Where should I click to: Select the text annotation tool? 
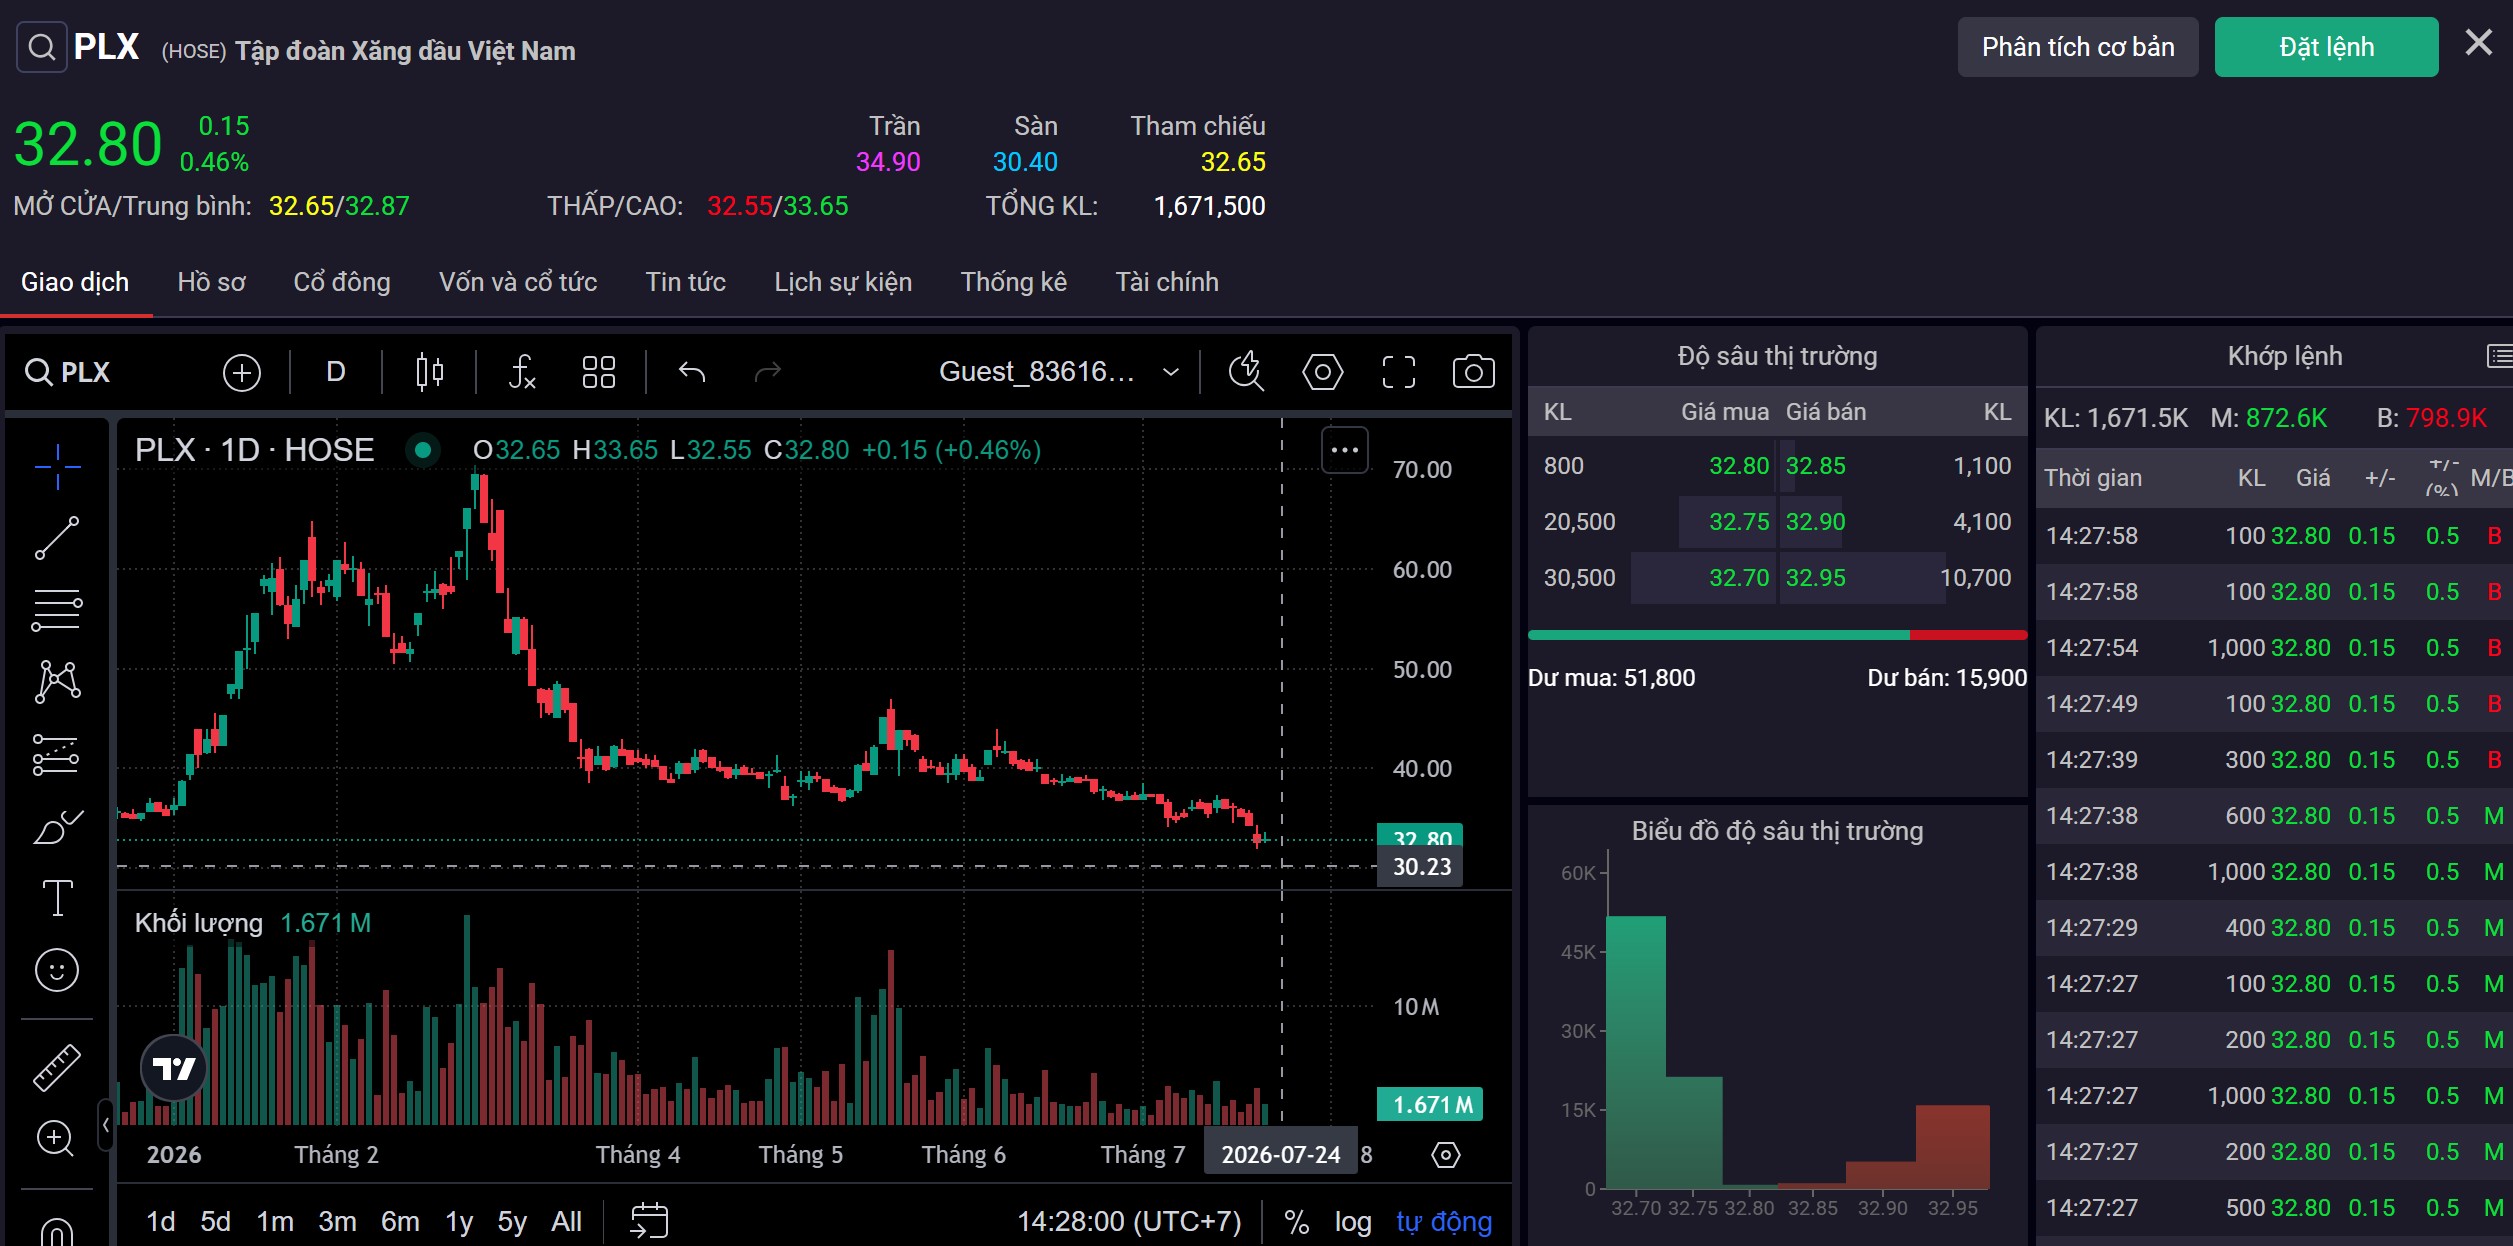click(57, 897)
